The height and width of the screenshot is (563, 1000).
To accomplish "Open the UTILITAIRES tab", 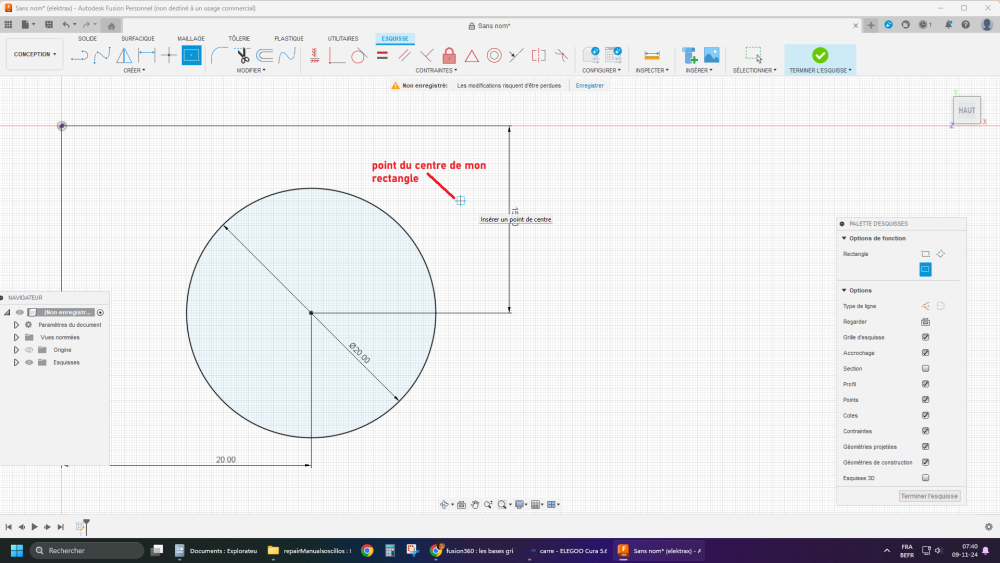I will (343, 38).
